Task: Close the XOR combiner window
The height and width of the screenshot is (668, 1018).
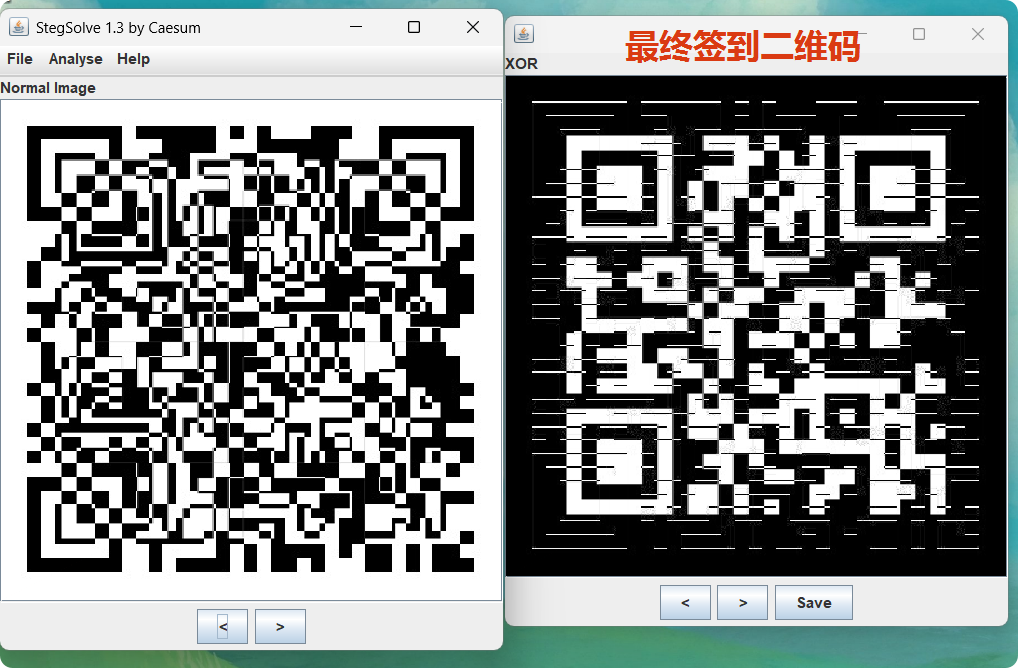Action: (978, 34)
